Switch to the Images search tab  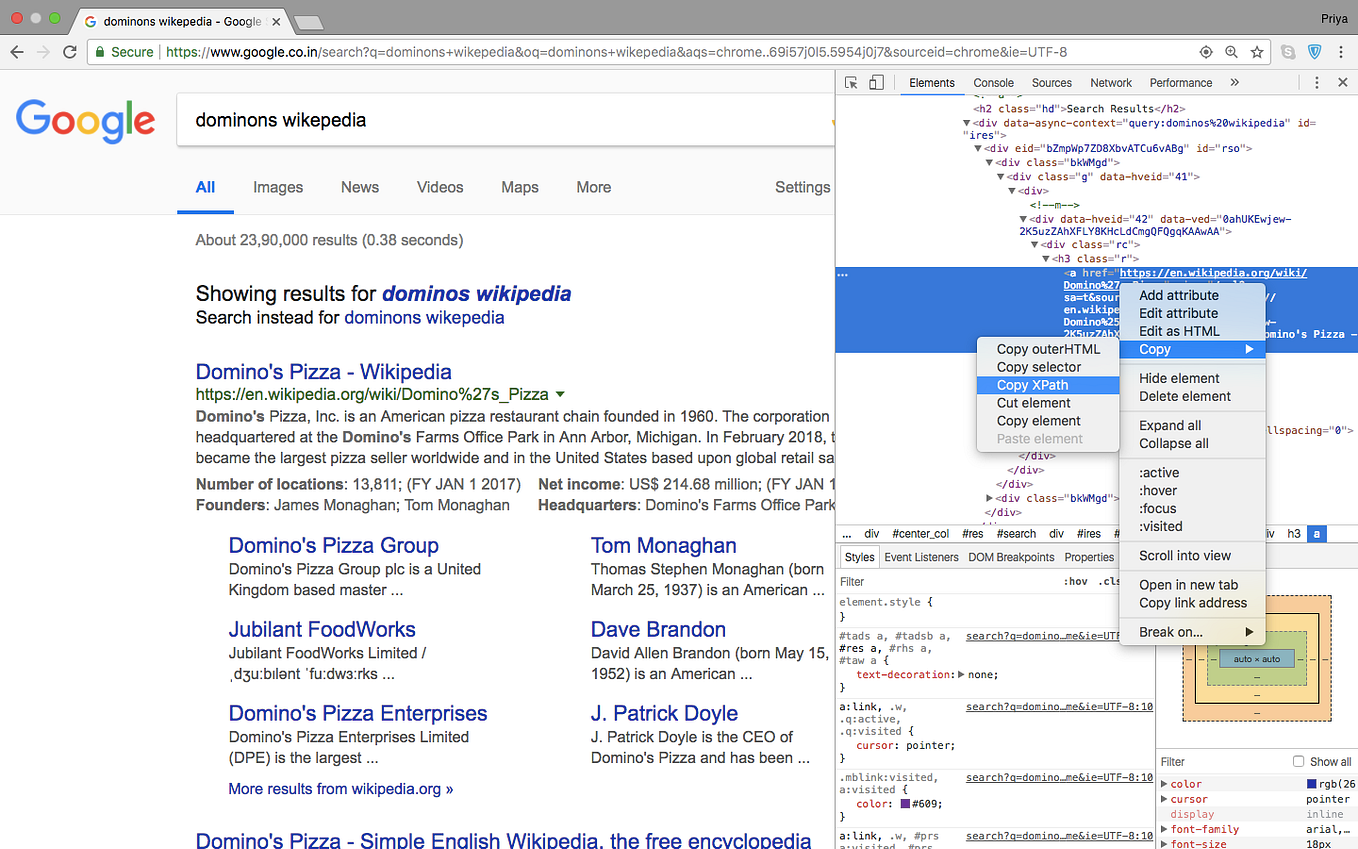pos(278,187)
